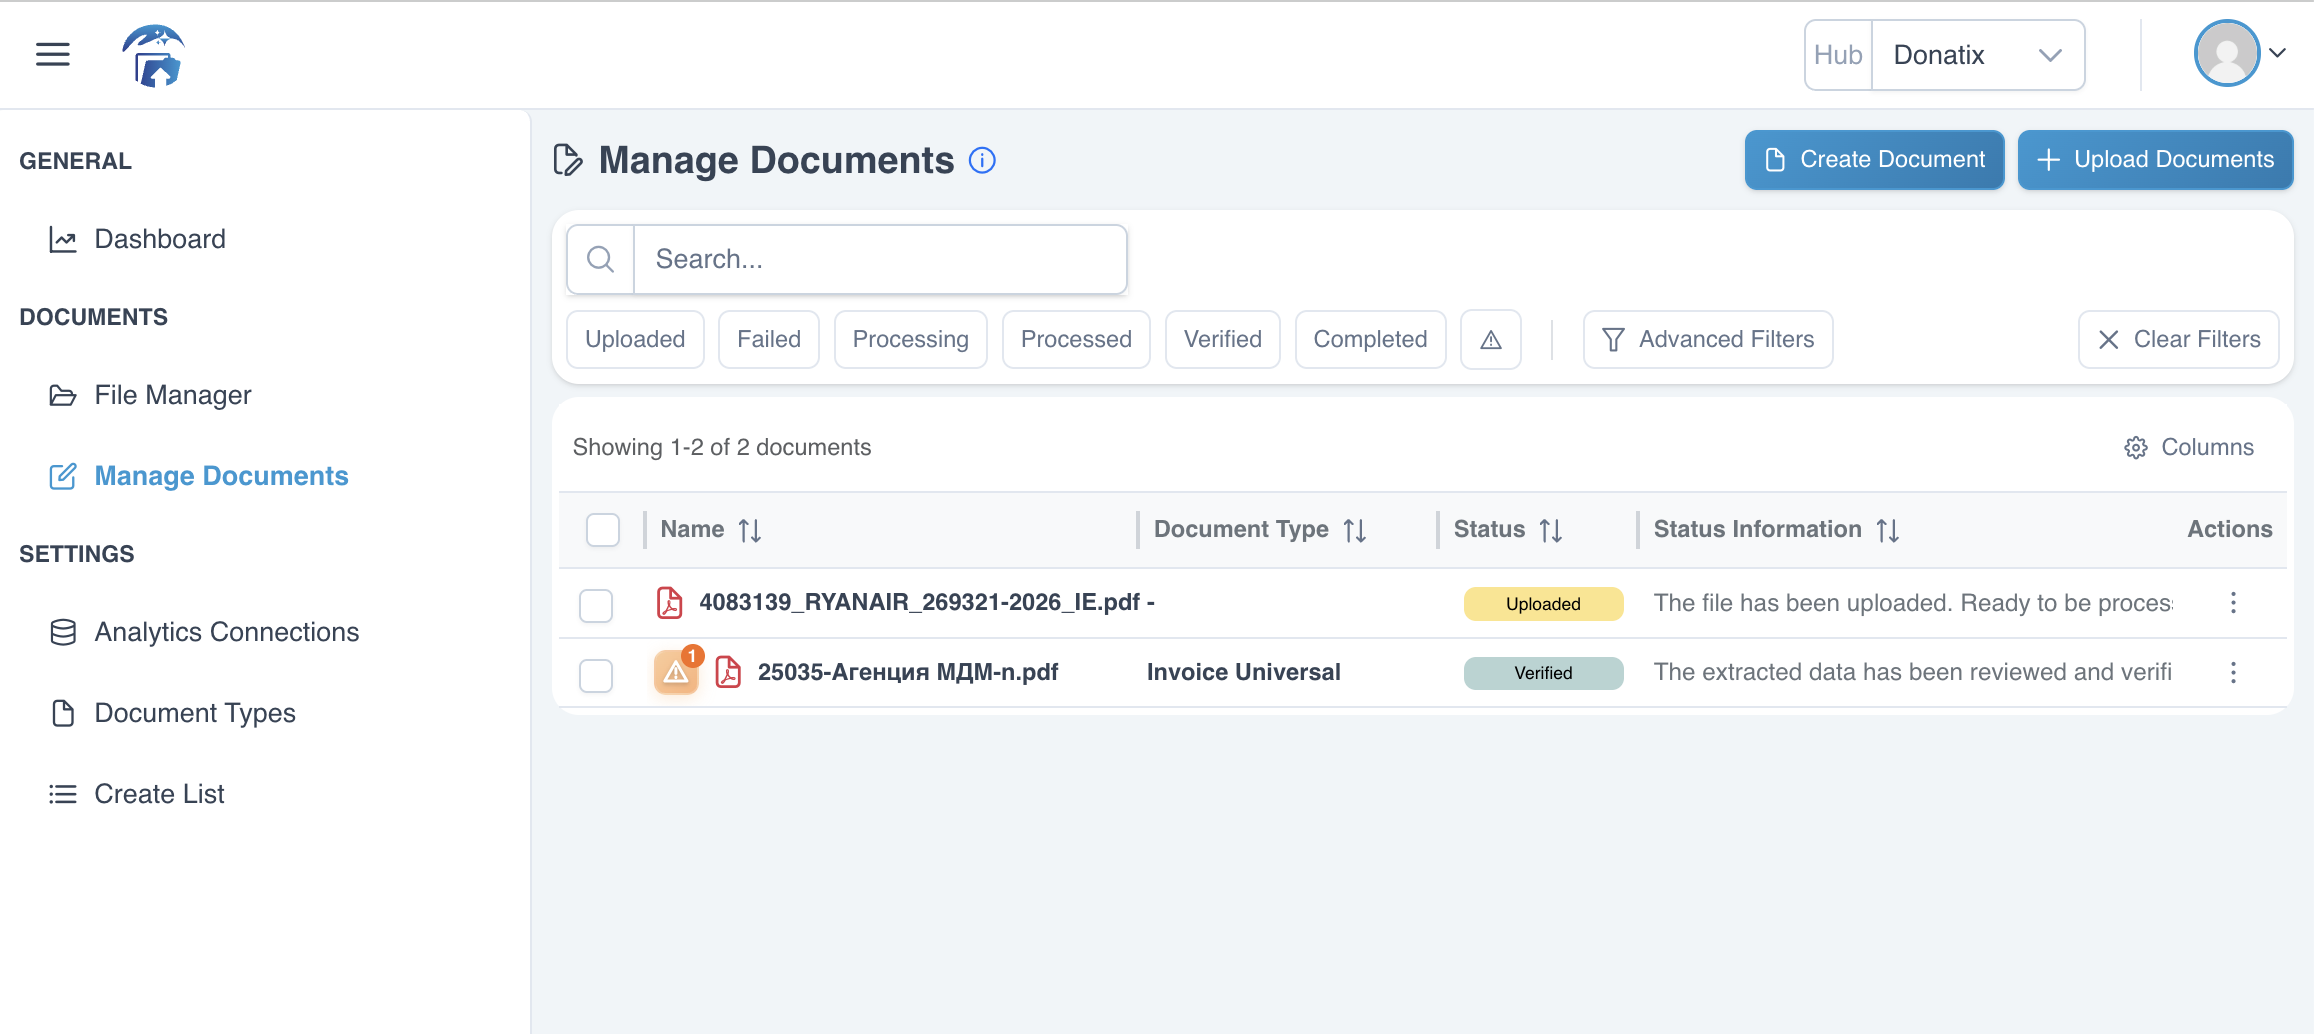The width and height of the screenshot is (2314, 1034).
Task: Click the app logo in the top bar
Action: click(x=153, y=55)
